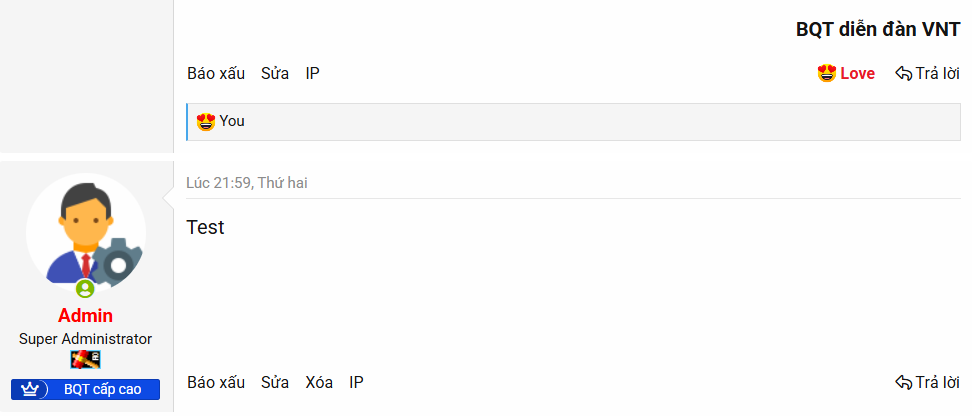The width and height of the screenshot is (972, 416).
Task: Click the "Super Administrator" user title
Action: [85, 339]
